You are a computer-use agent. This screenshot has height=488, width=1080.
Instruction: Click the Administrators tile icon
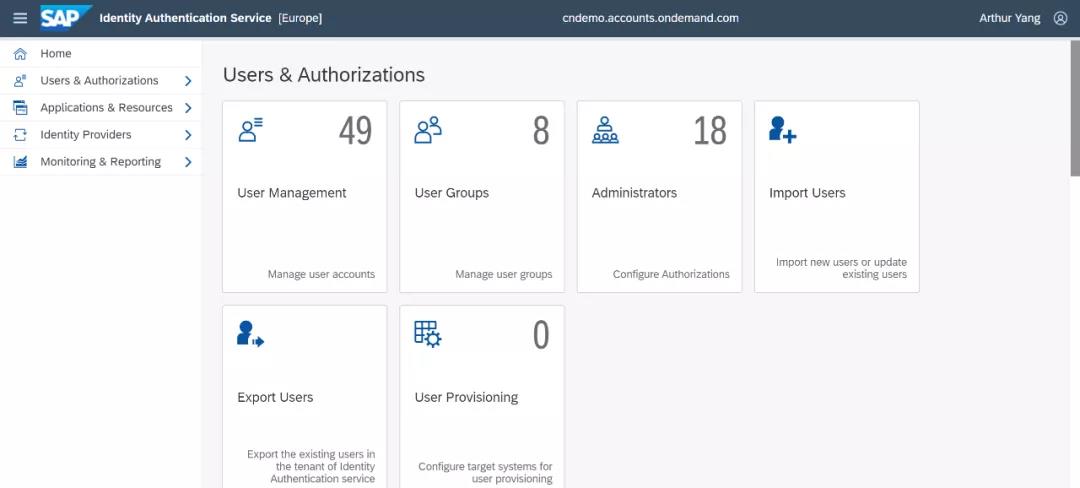click(605, 129)
